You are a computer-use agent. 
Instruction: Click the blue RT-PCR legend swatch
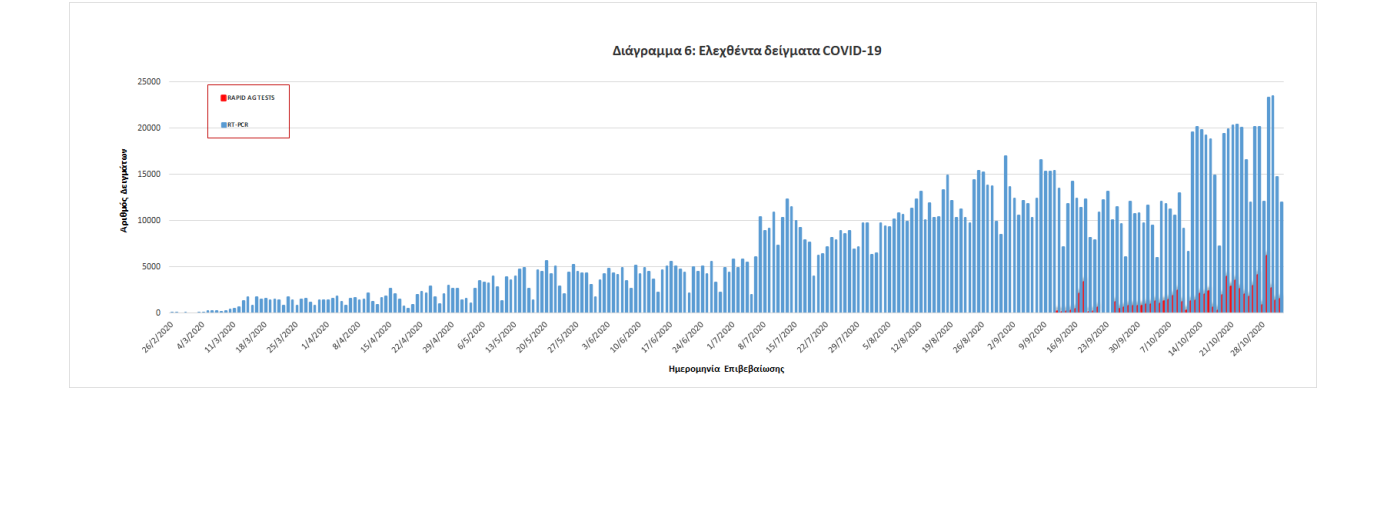(223, 125)
